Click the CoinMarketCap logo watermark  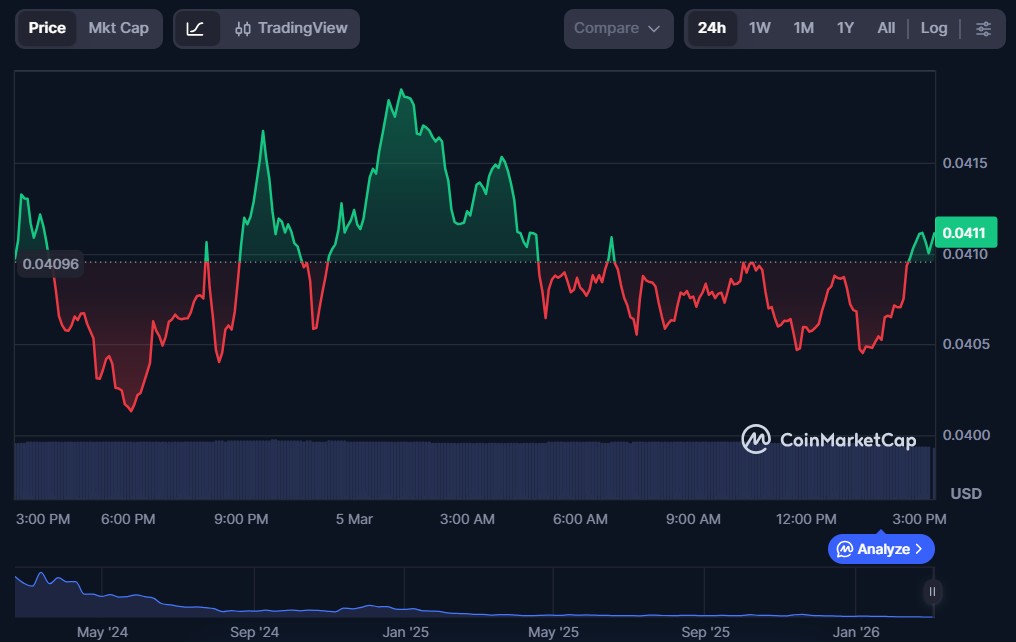(x=828, y=439)
